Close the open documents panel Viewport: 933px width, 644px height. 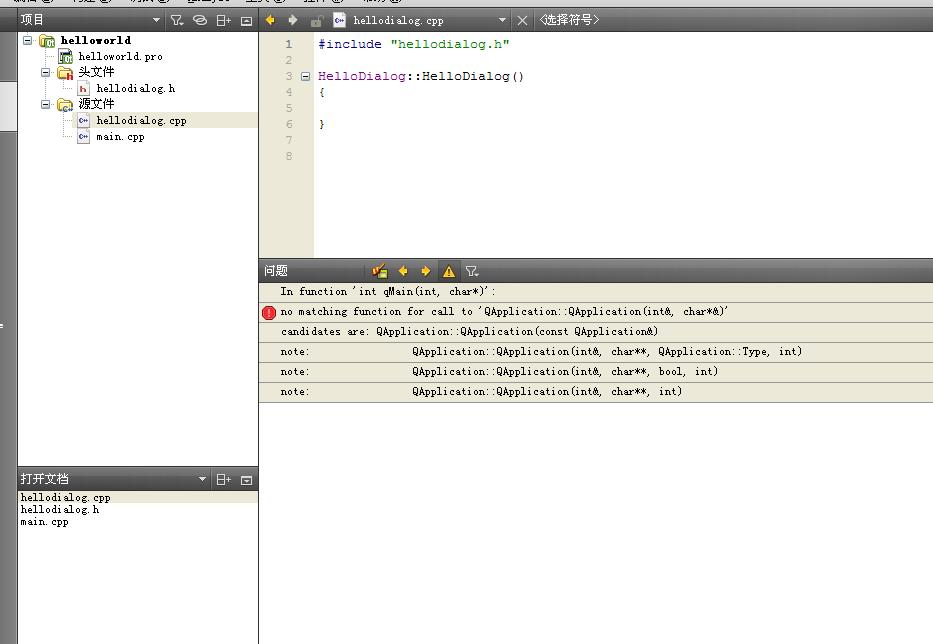246,480
